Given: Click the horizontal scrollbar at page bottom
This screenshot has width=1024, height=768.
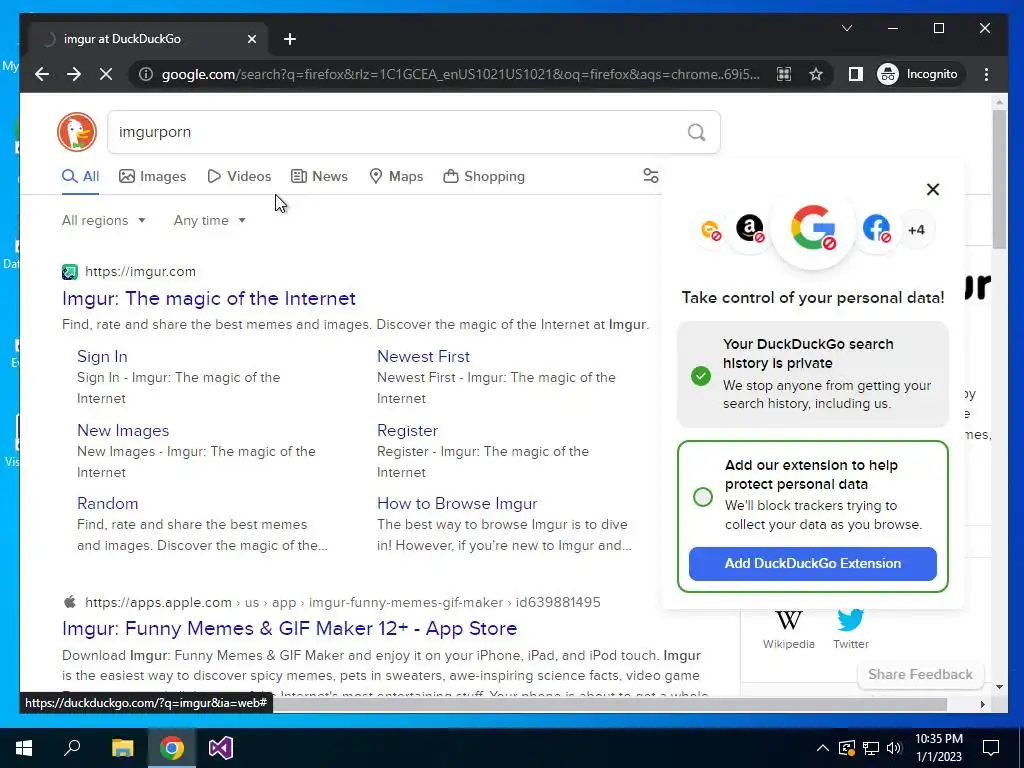Looking at the screenshot, I should pyautogui.click(x=609, y=704).
